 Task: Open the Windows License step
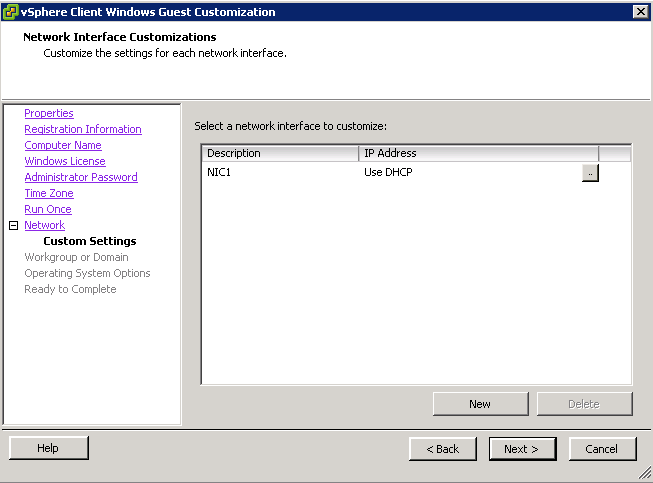coord(65,161)
